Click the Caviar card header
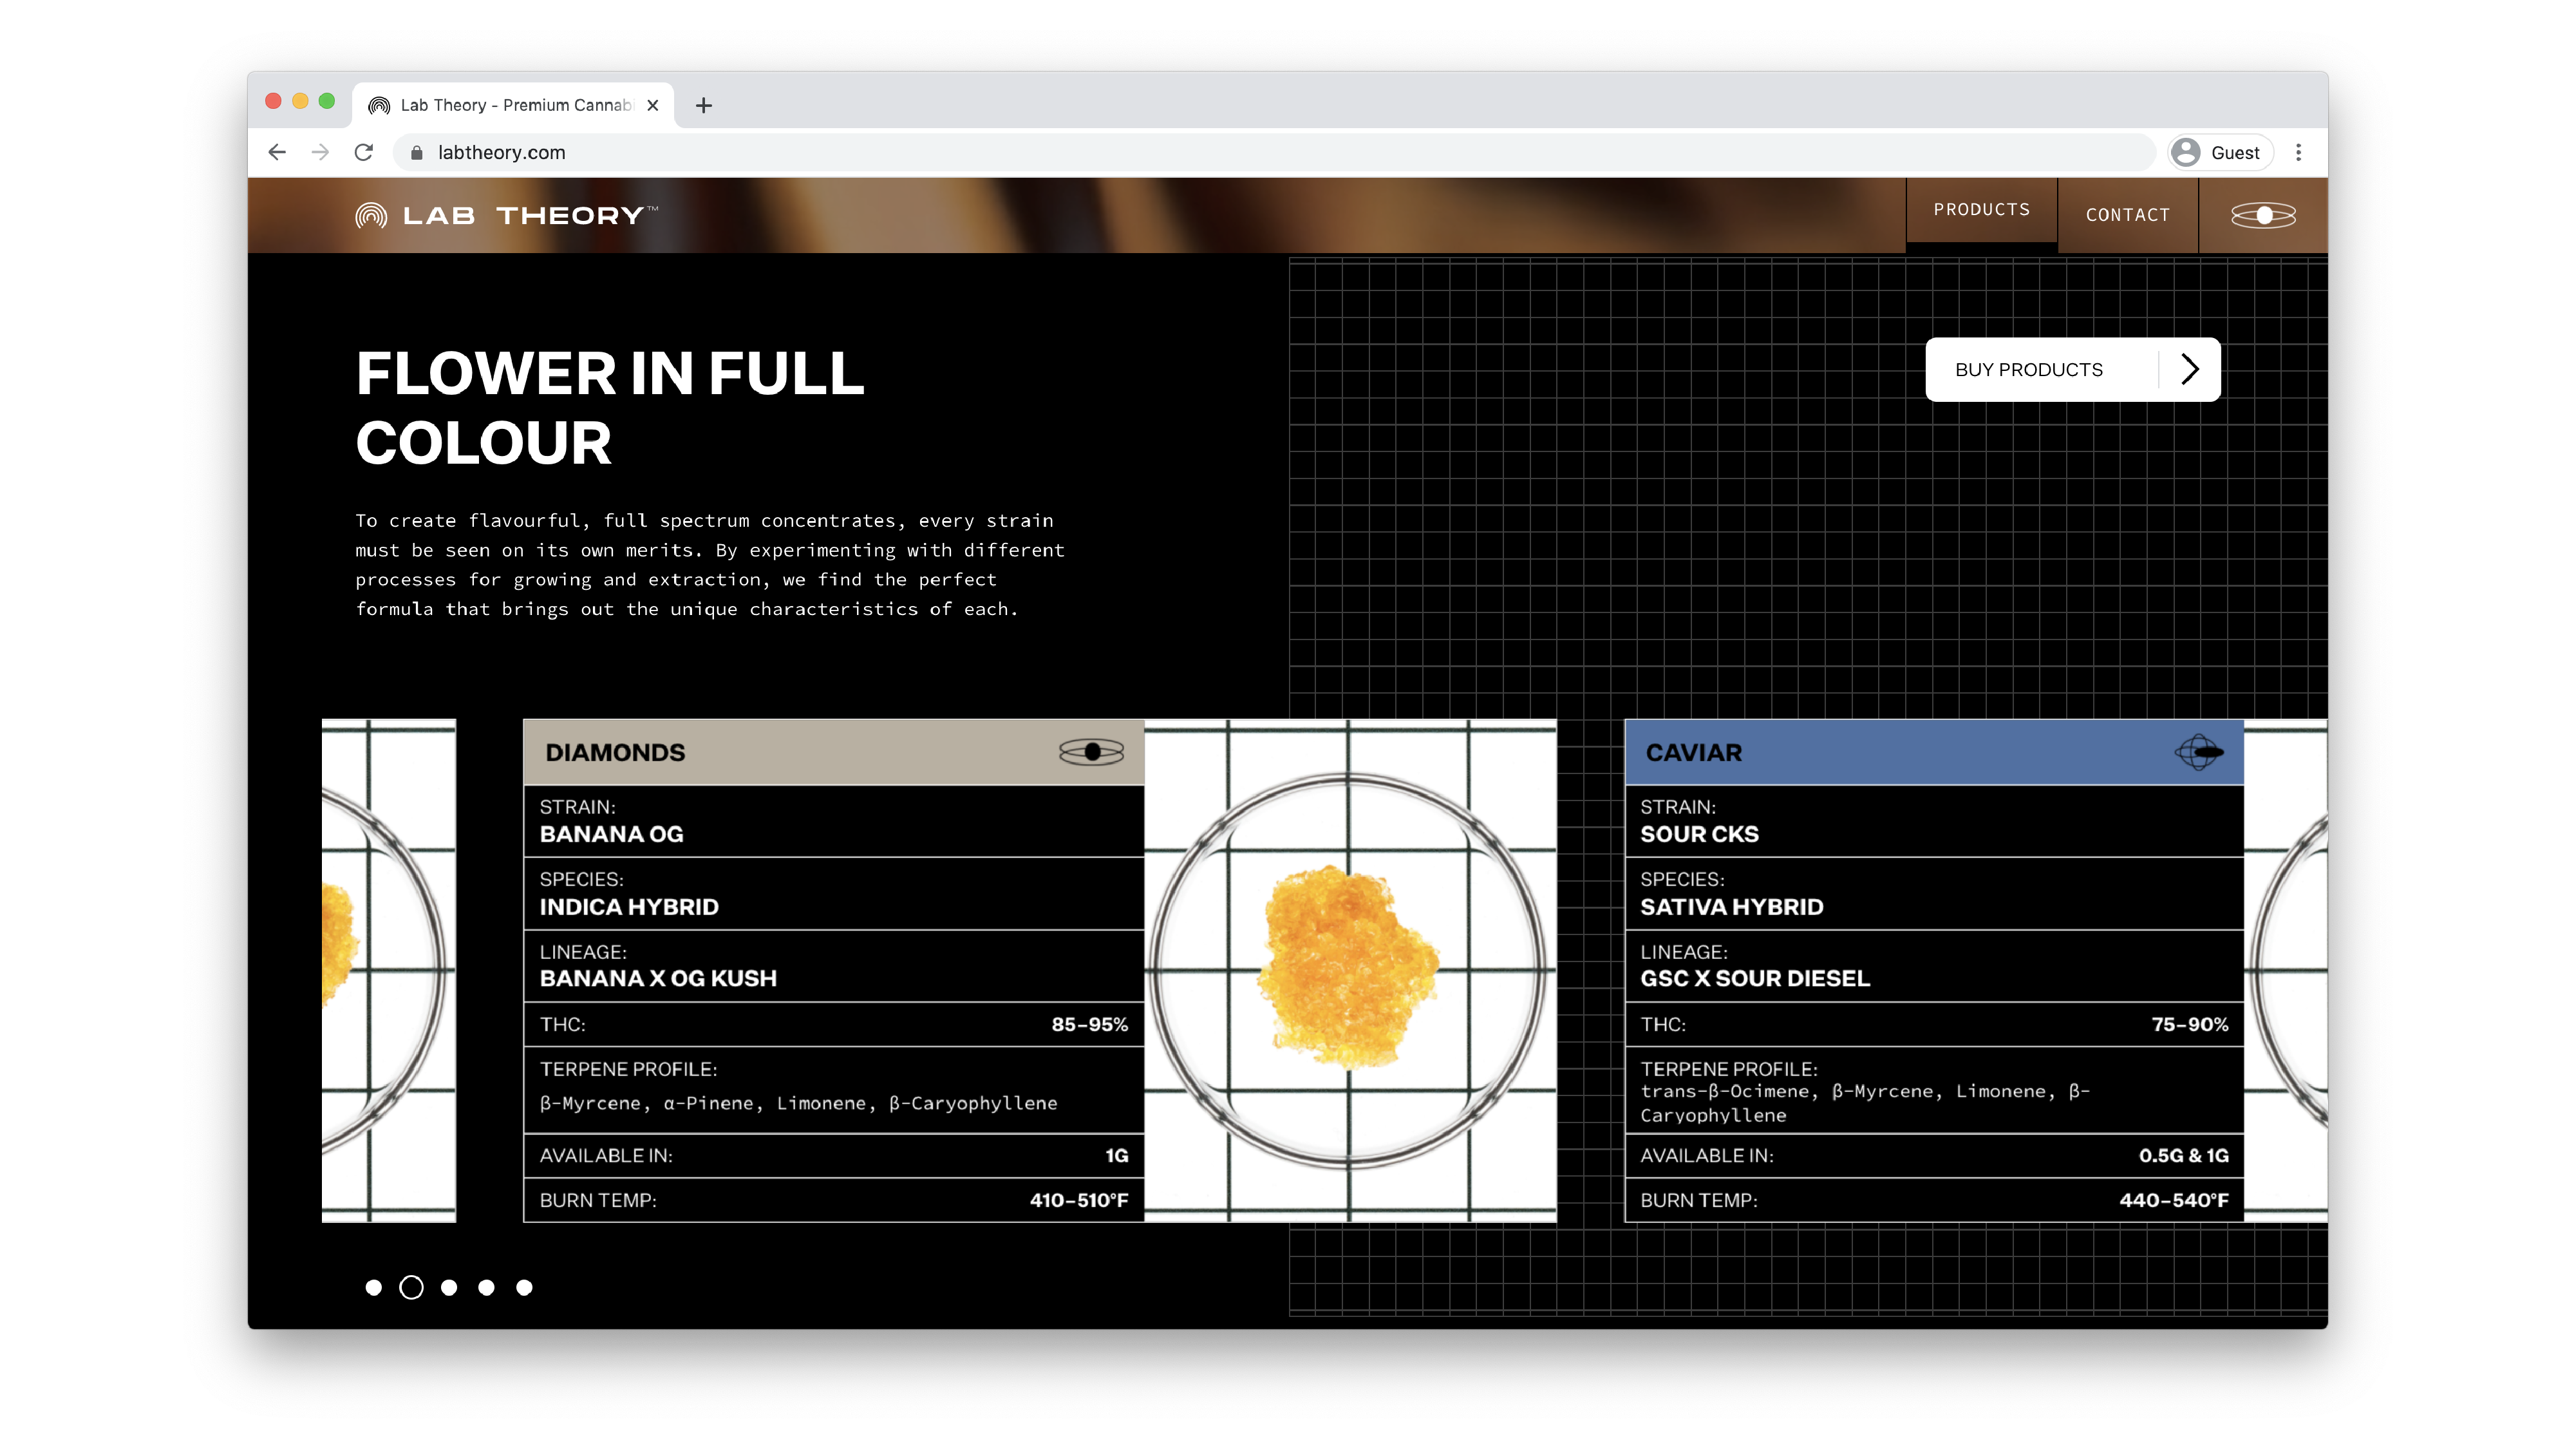Image resolution: width=2576 pixels, height=1449 pixels. (x=1934, y=752)
